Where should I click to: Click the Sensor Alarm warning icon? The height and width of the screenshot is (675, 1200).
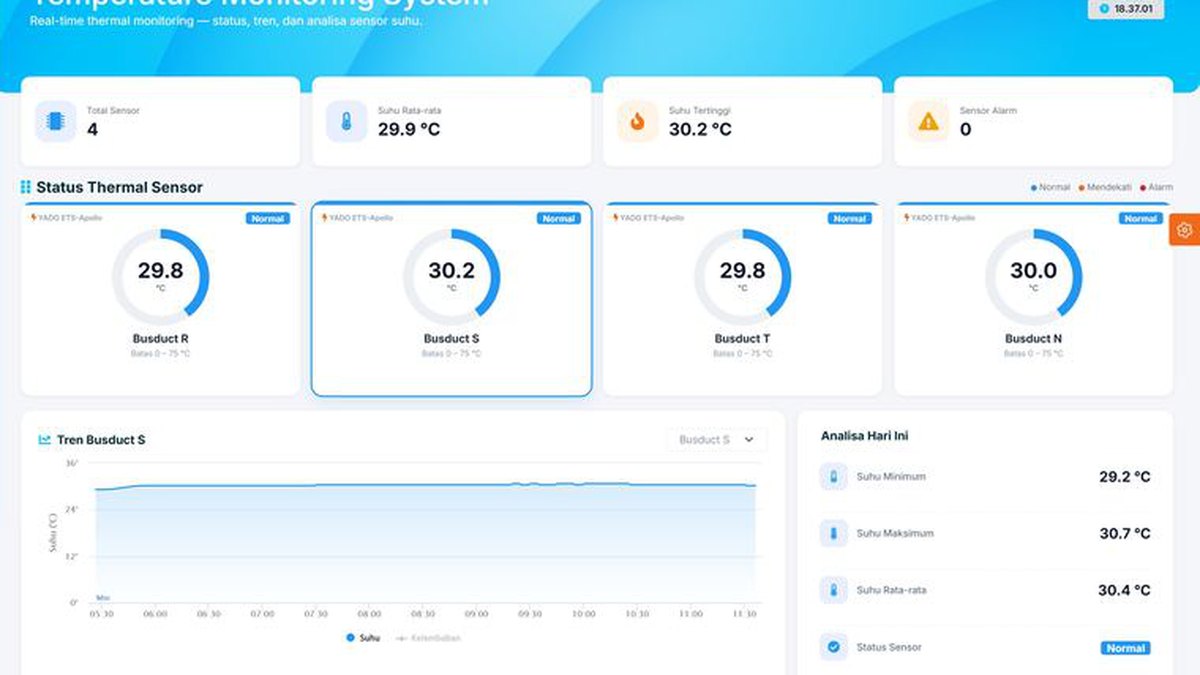(928, 121)
